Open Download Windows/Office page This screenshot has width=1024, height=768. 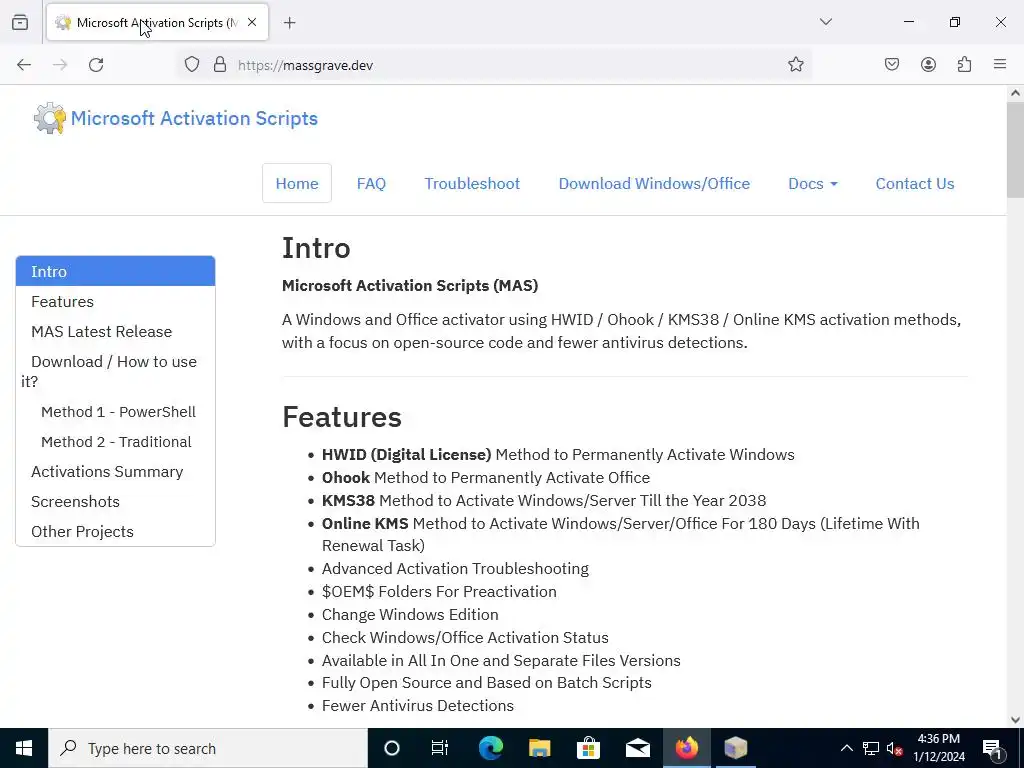point(654,184)
